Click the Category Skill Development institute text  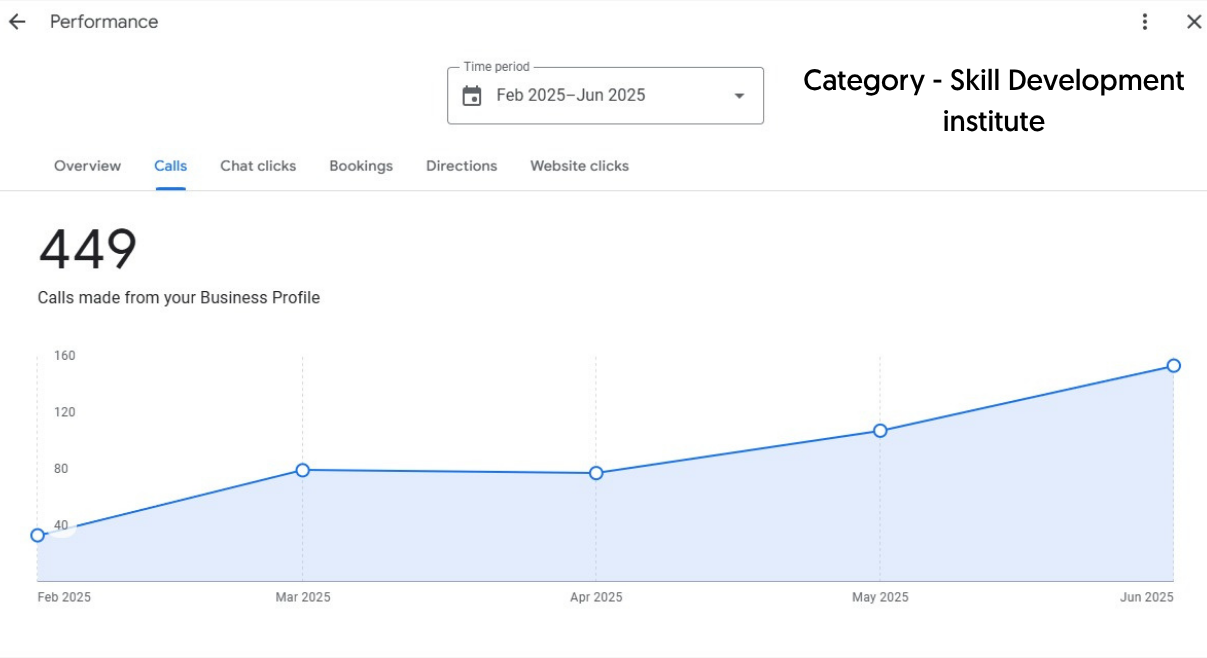click(993, 100)
